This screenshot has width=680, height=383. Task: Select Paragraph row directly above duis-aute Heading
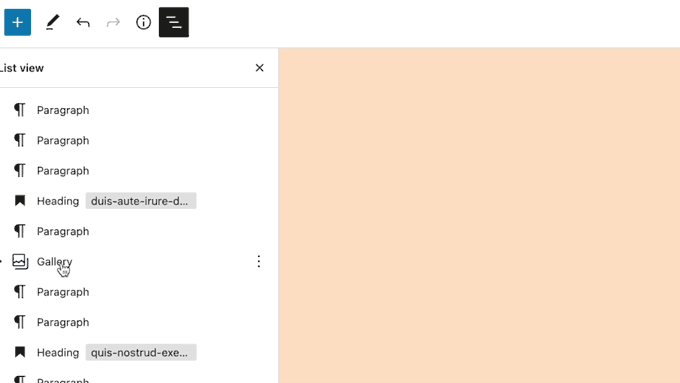pos(139,170)
